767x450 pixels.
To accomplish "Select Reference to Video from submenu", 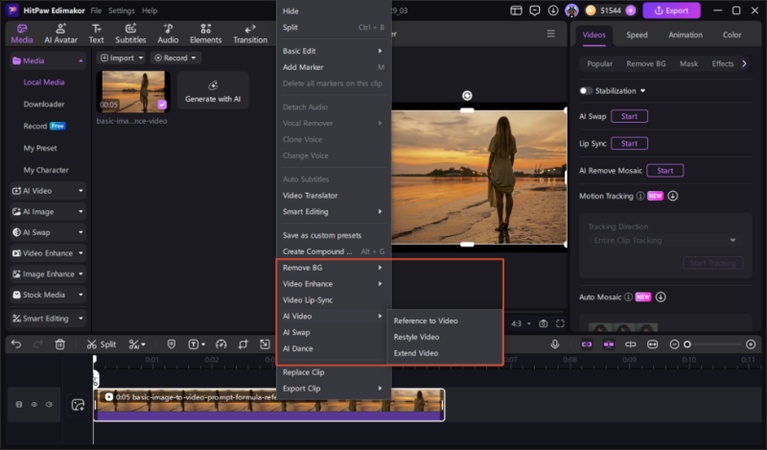I will point(426,321).
